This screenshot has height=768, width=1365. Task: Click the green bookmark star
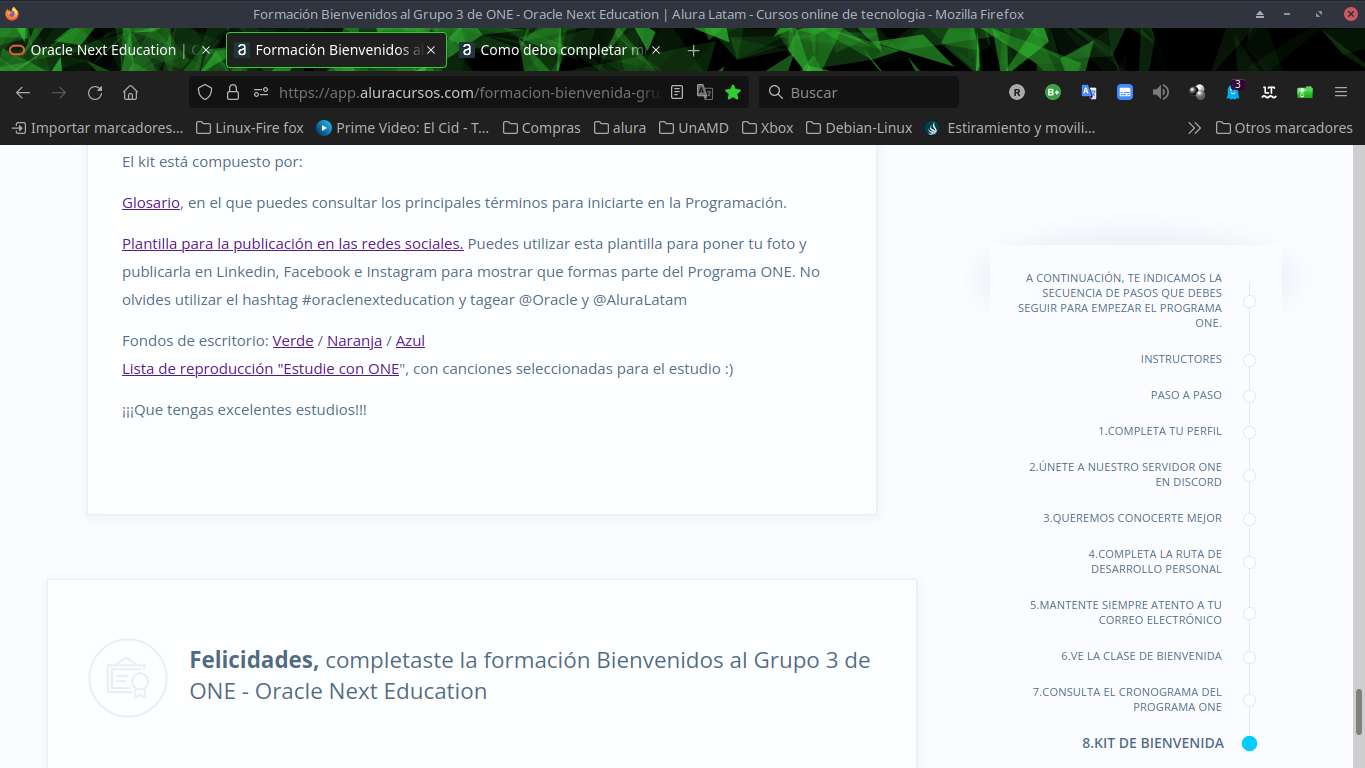point(733,92)
